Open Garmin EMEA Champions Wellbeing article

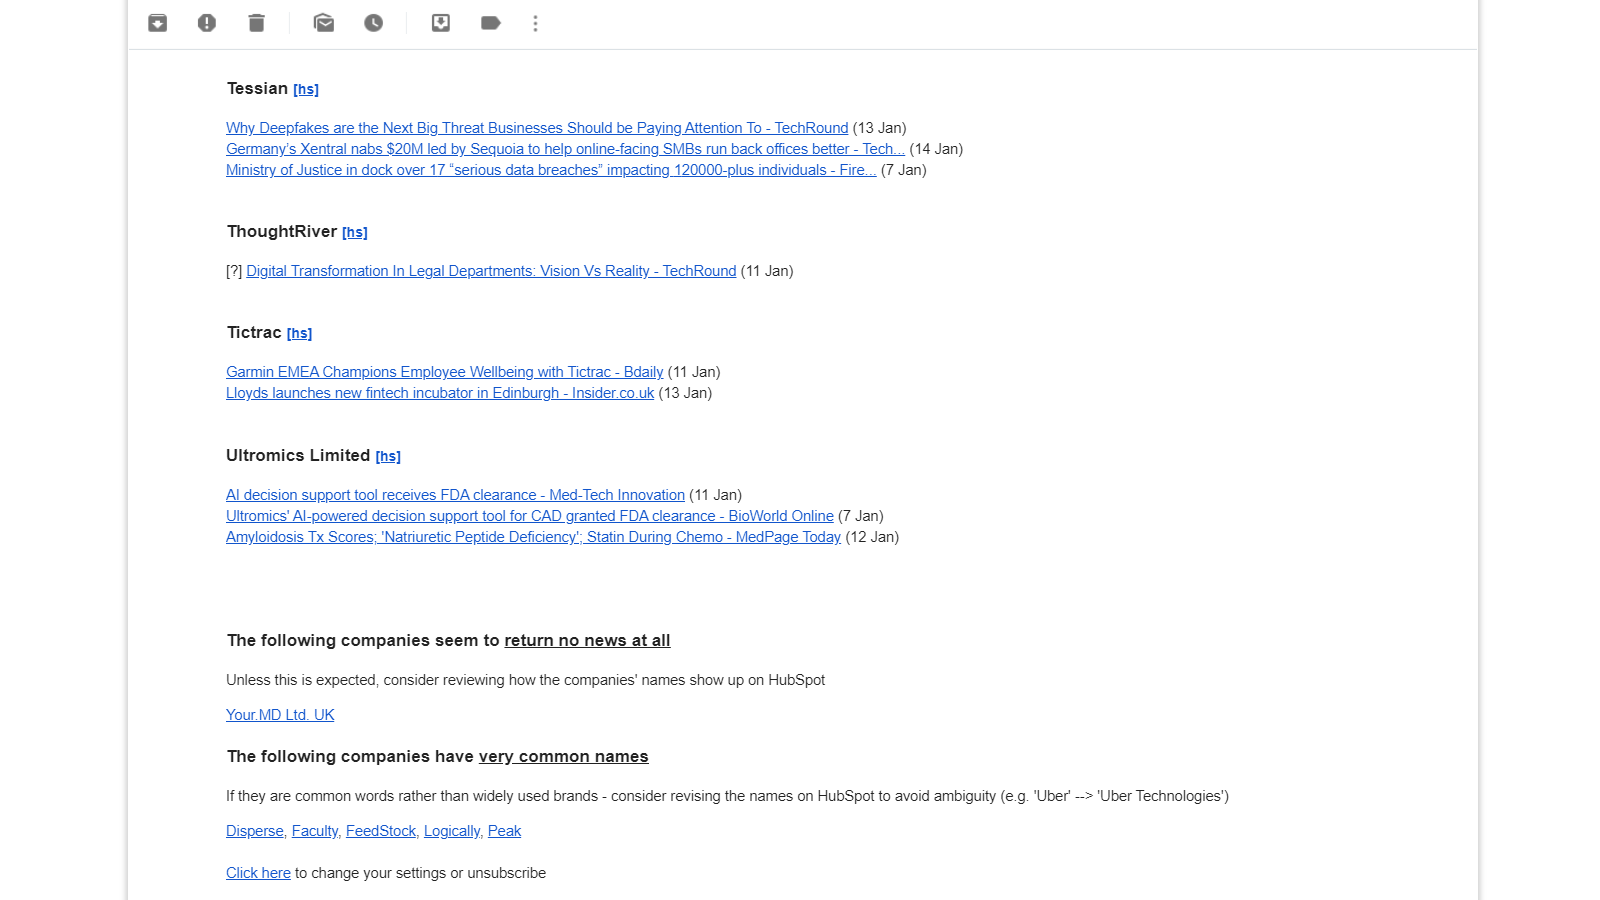444,372
